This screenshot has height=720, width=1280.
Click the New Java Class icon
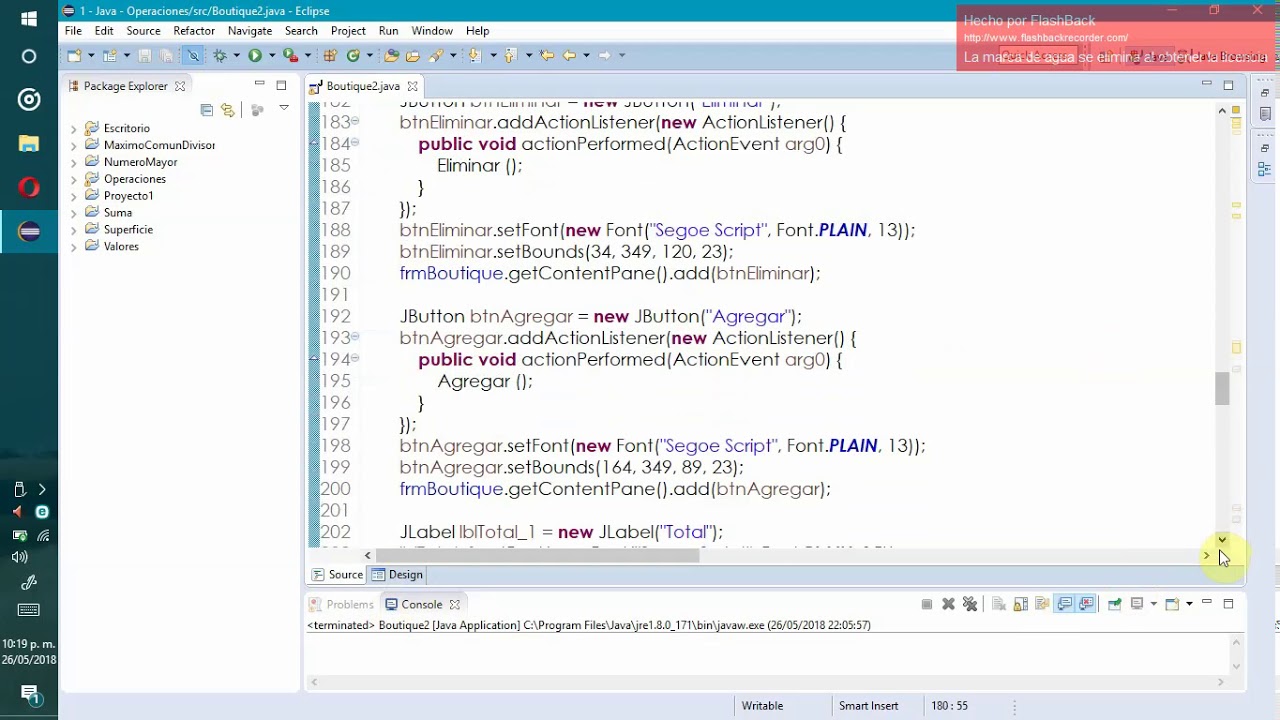pyautogui.click(x=353, y=55)
